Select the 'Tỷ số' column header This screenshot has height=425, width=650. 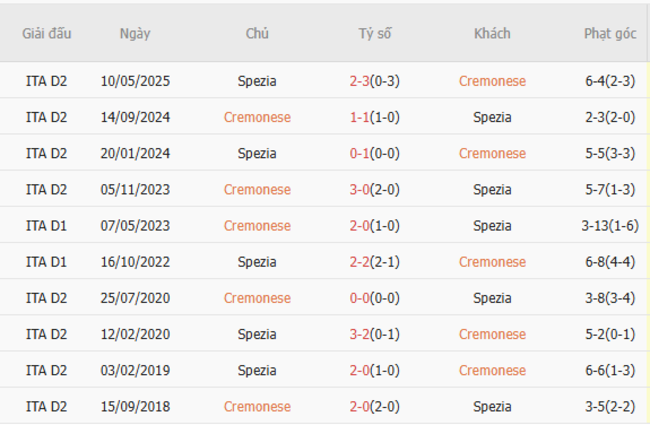pyautogui.click(x=375, y=33)
